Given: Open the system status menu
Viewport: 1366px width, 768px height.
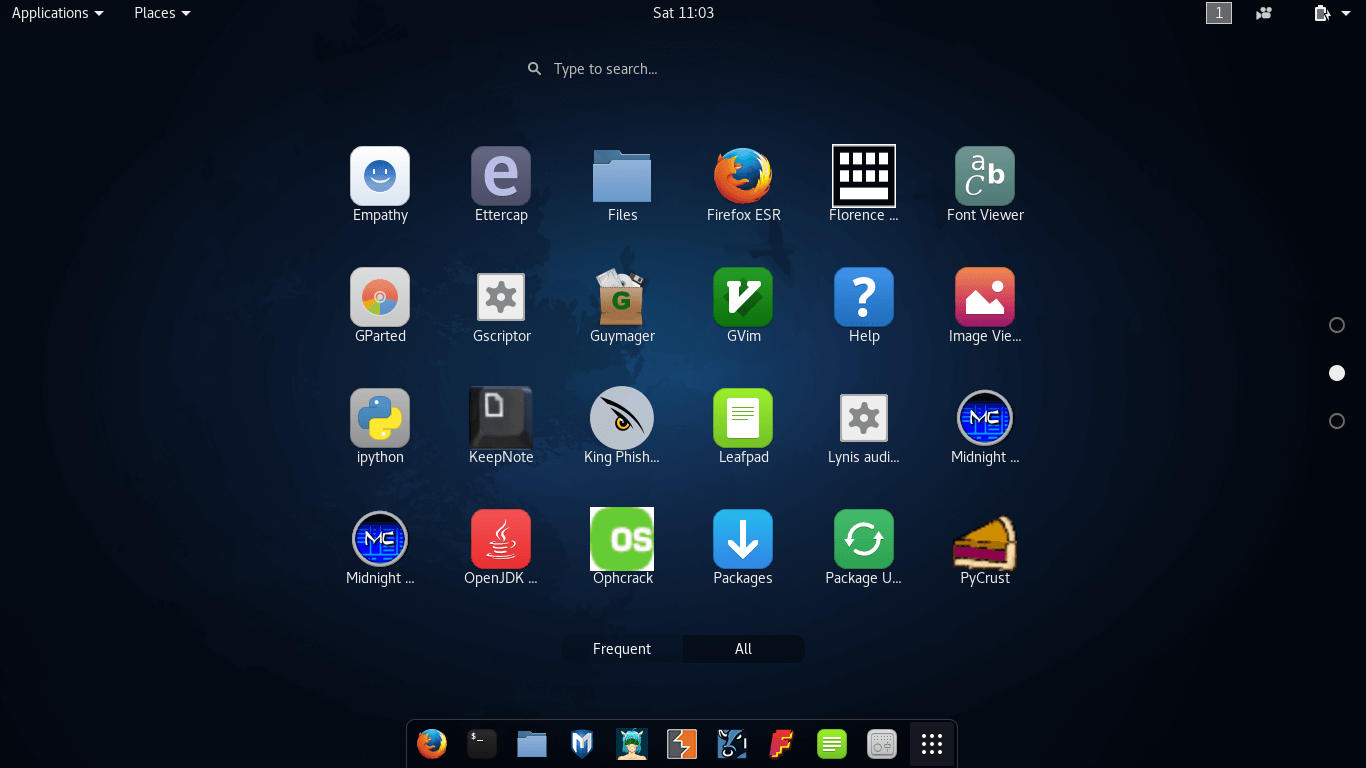Looking at the screenshot, I should [1332, 13].
